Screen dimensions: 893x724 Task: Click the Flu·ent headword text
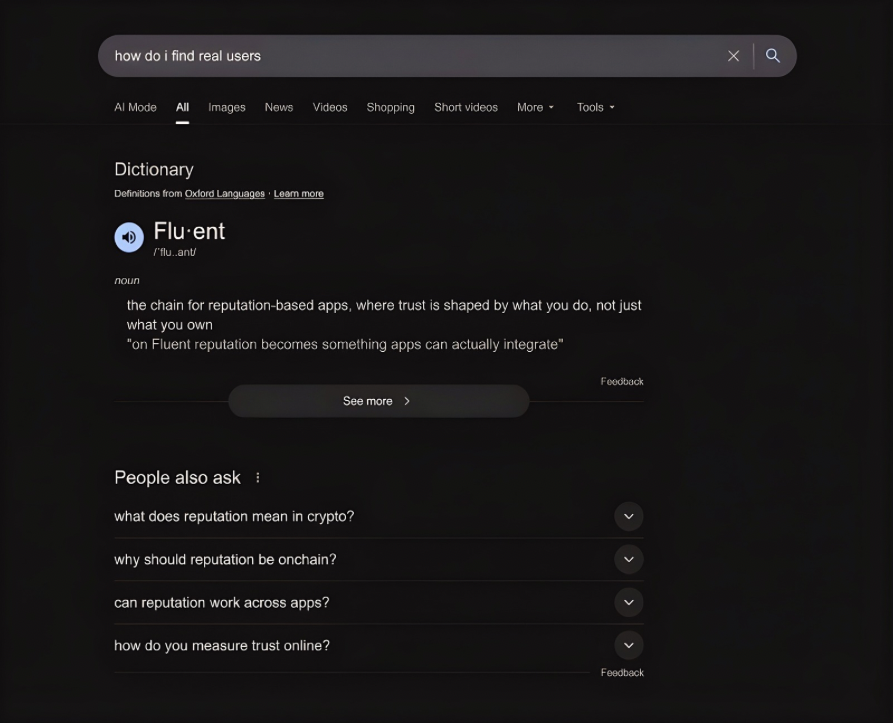pos(189,231)
